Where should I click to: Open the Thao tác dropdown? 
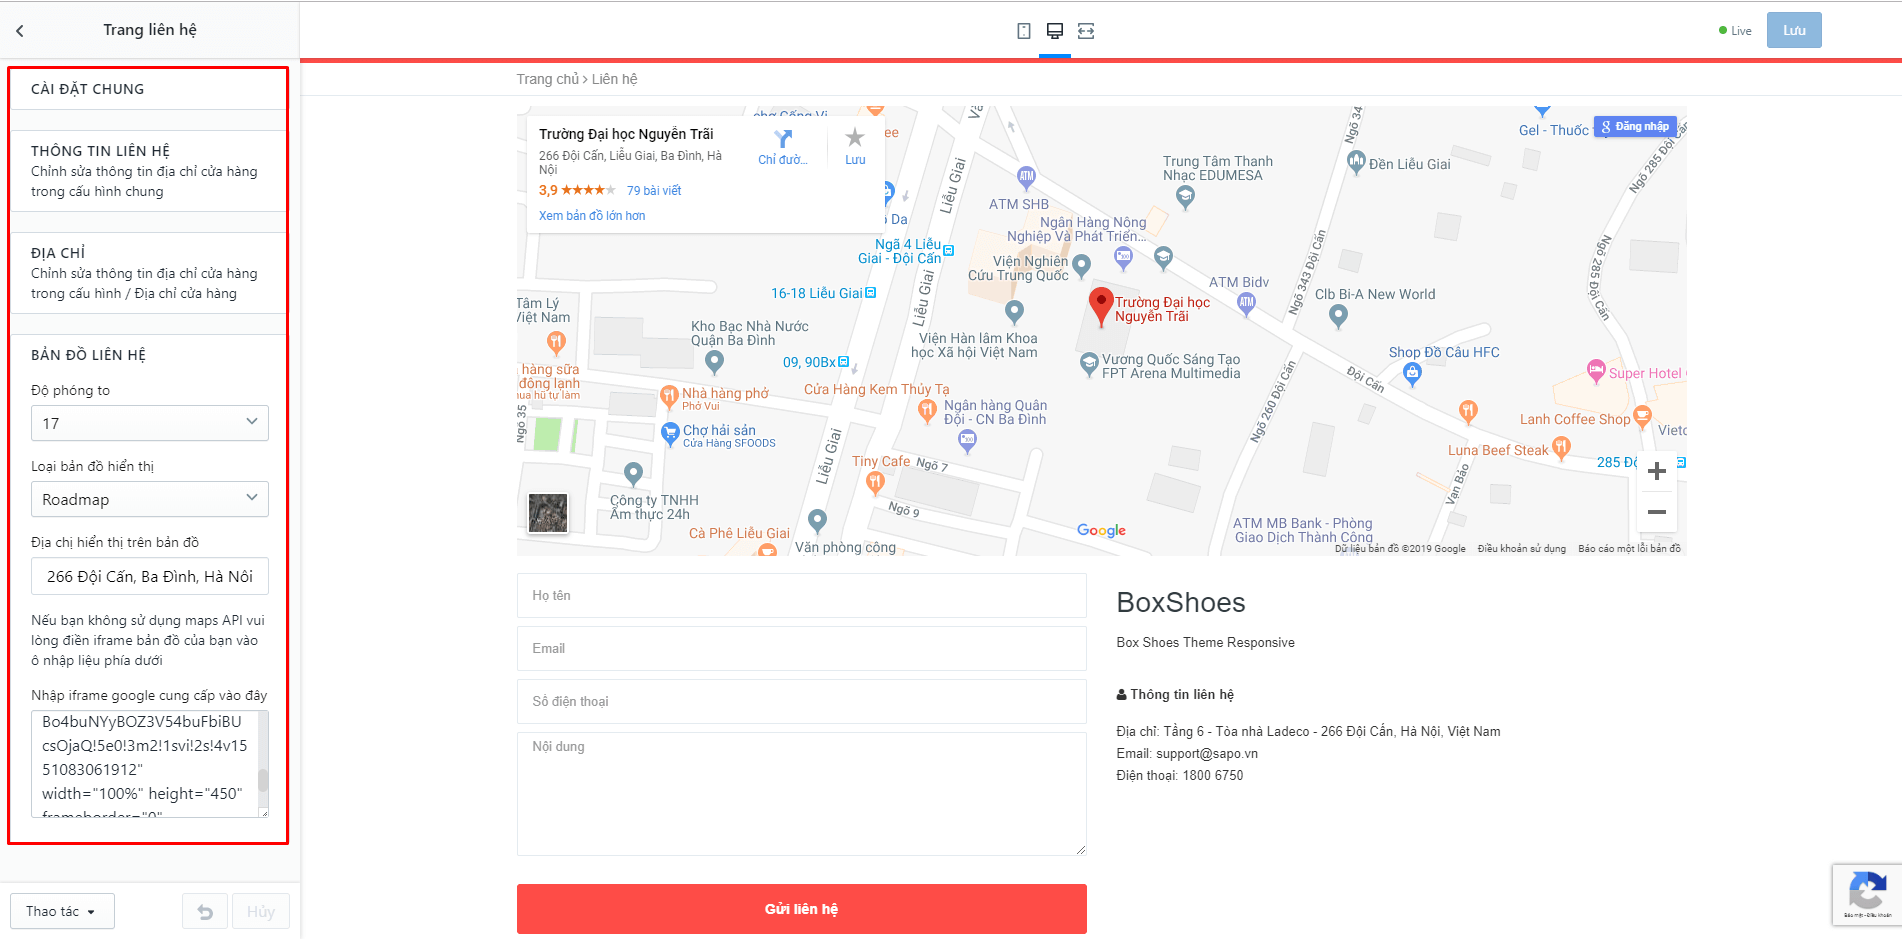click(x=62, y=911)
